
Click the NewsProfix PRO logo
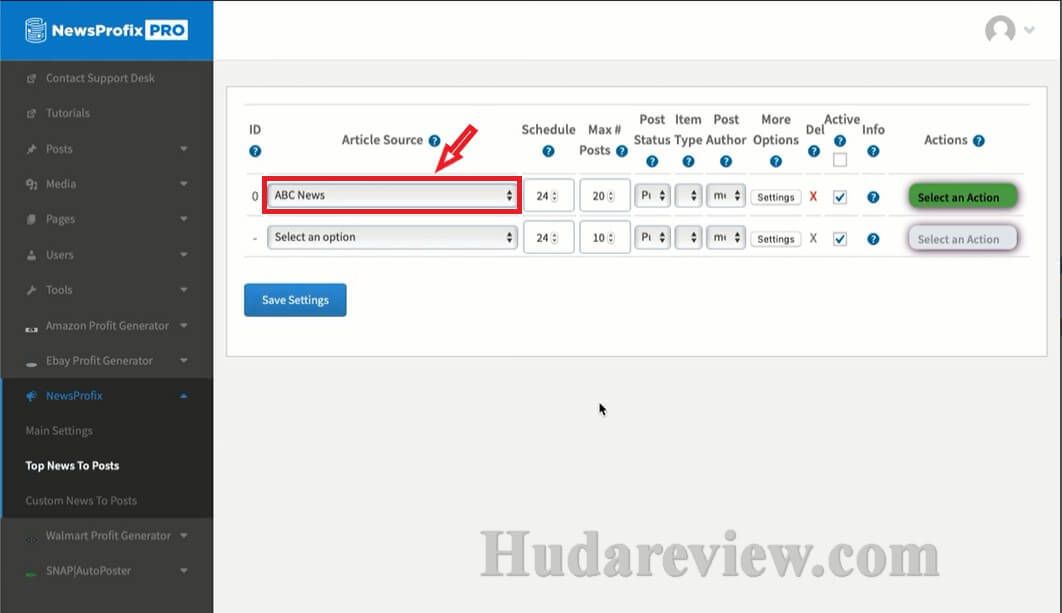106,30
